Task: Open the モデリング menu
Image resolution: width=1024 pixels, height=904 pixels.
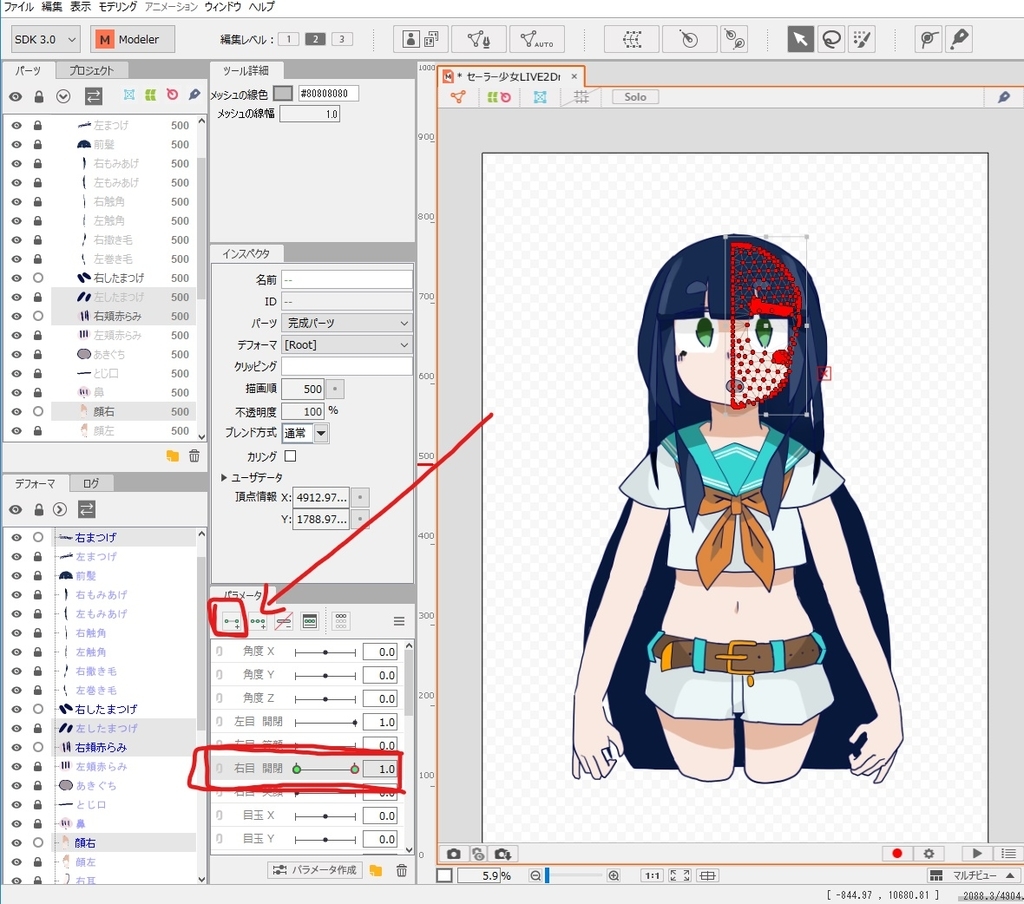Action: point(118,7)
